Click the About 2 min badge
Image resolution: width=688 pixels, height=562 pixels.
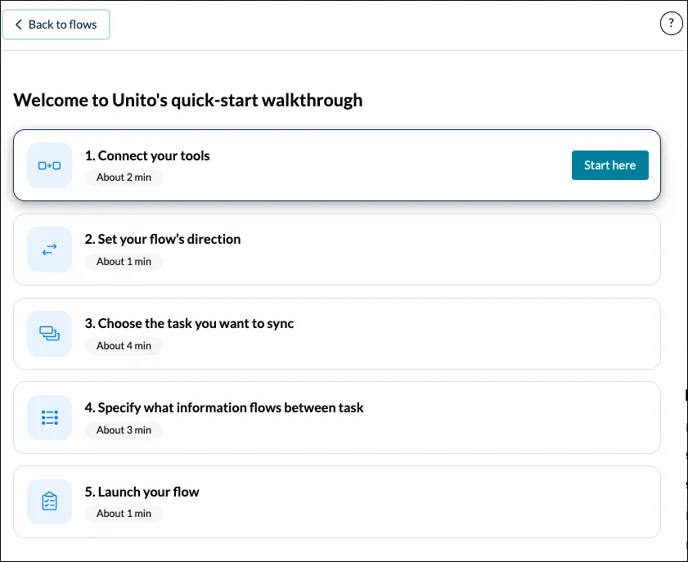tap(124, 178)
